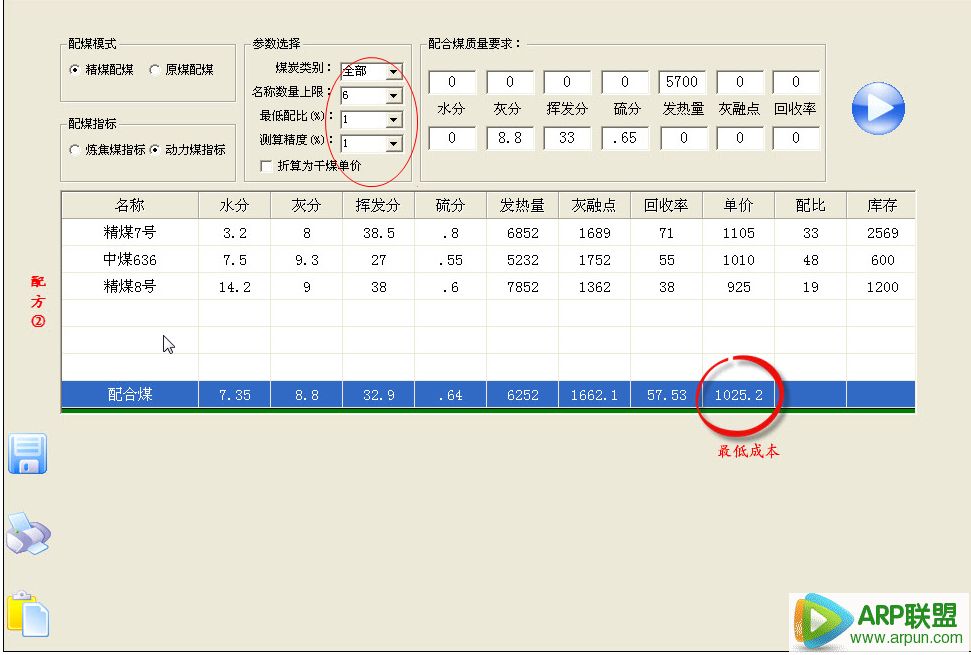971x655 pixels.
Task: Click the lower 灰分 field showing 8.8
Action: [510, 138]
